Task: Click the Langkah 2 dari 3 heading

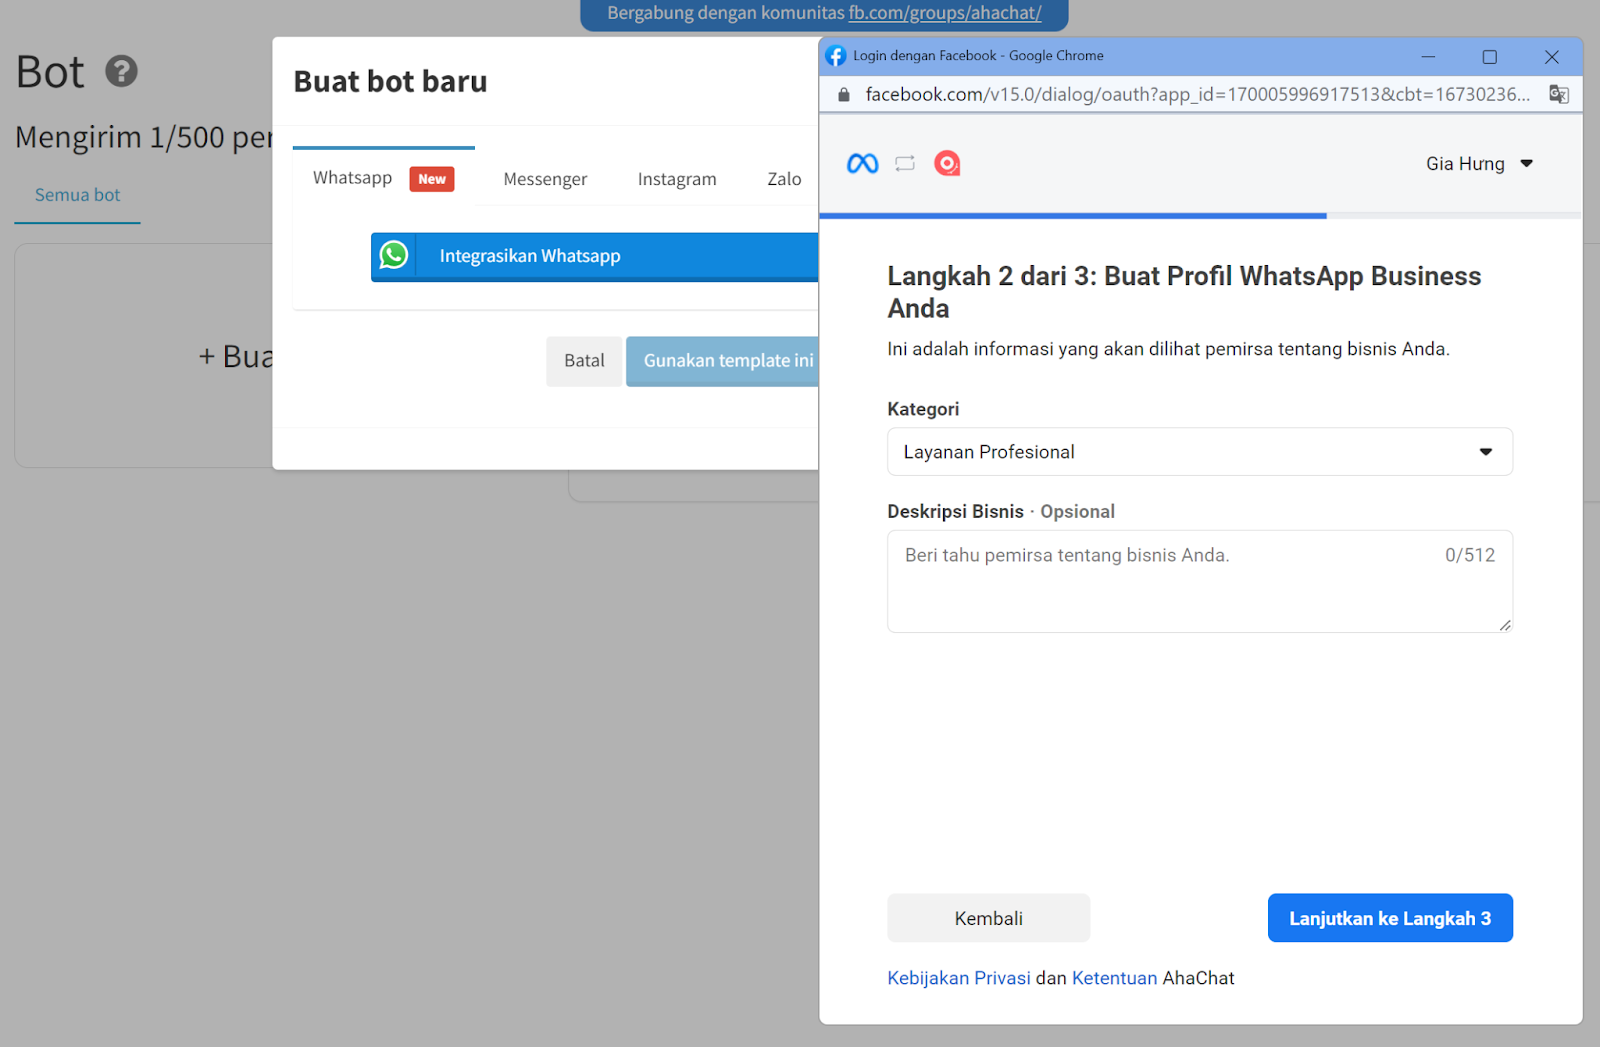Action: (1184, 292)
